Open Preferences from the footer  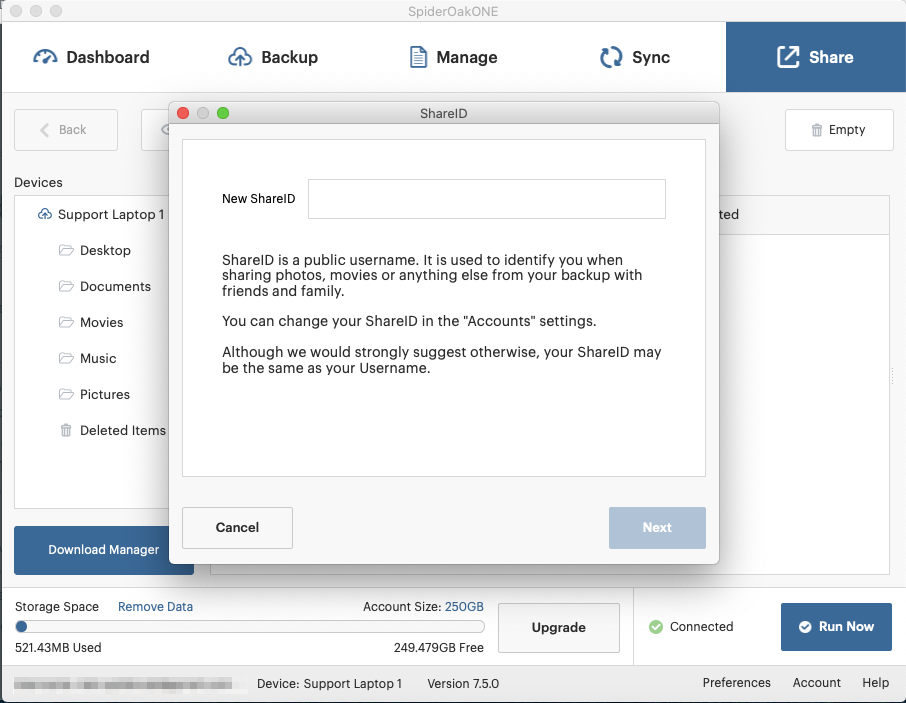pos(736,683)
